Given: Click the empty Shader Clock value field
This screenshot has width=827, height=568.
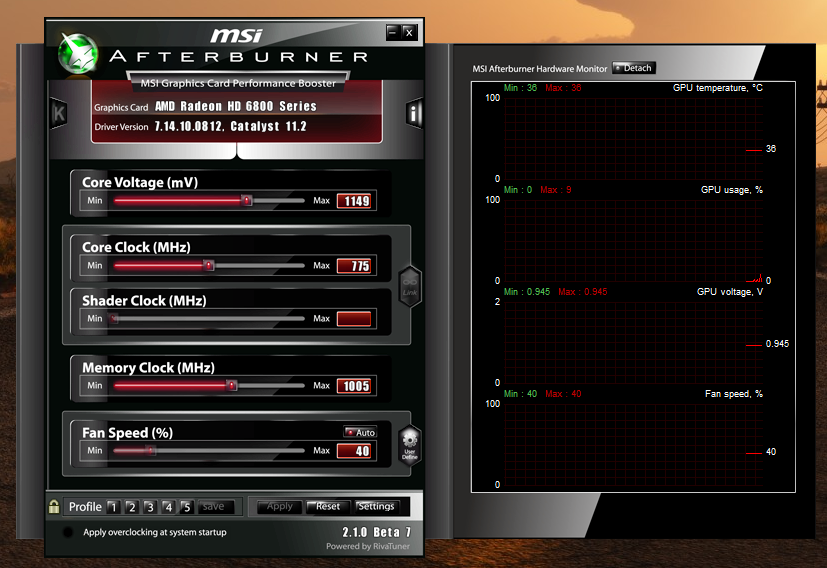Looking at the screenshot, I should 354,319.
